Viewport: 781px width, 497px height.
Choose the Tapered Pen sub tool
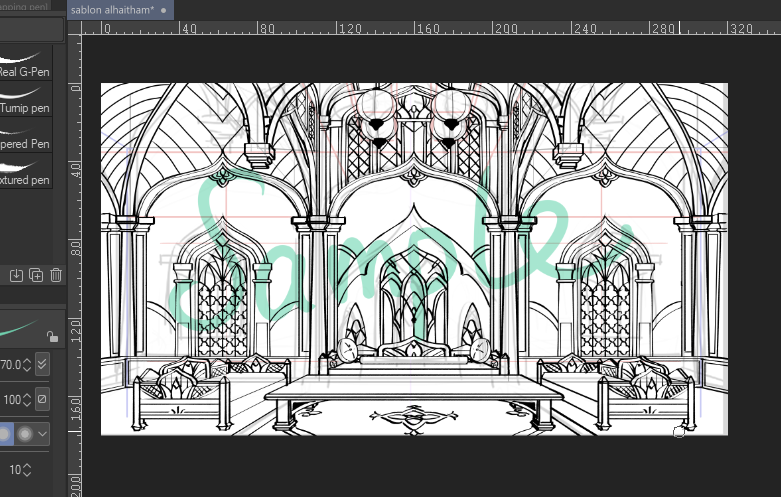[x=25, y=134]
